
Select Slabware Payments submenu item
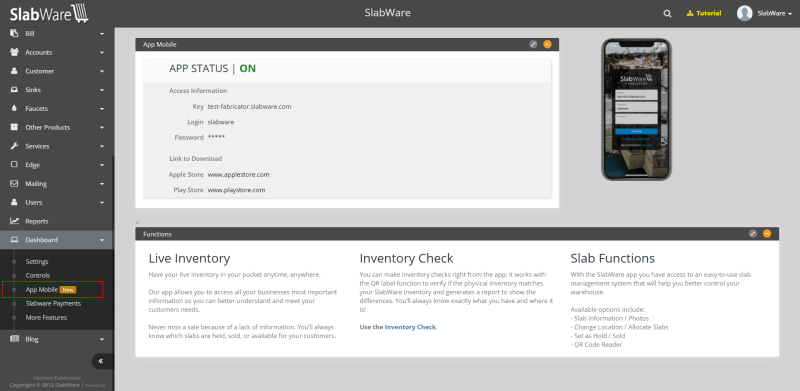pos(53,304)
